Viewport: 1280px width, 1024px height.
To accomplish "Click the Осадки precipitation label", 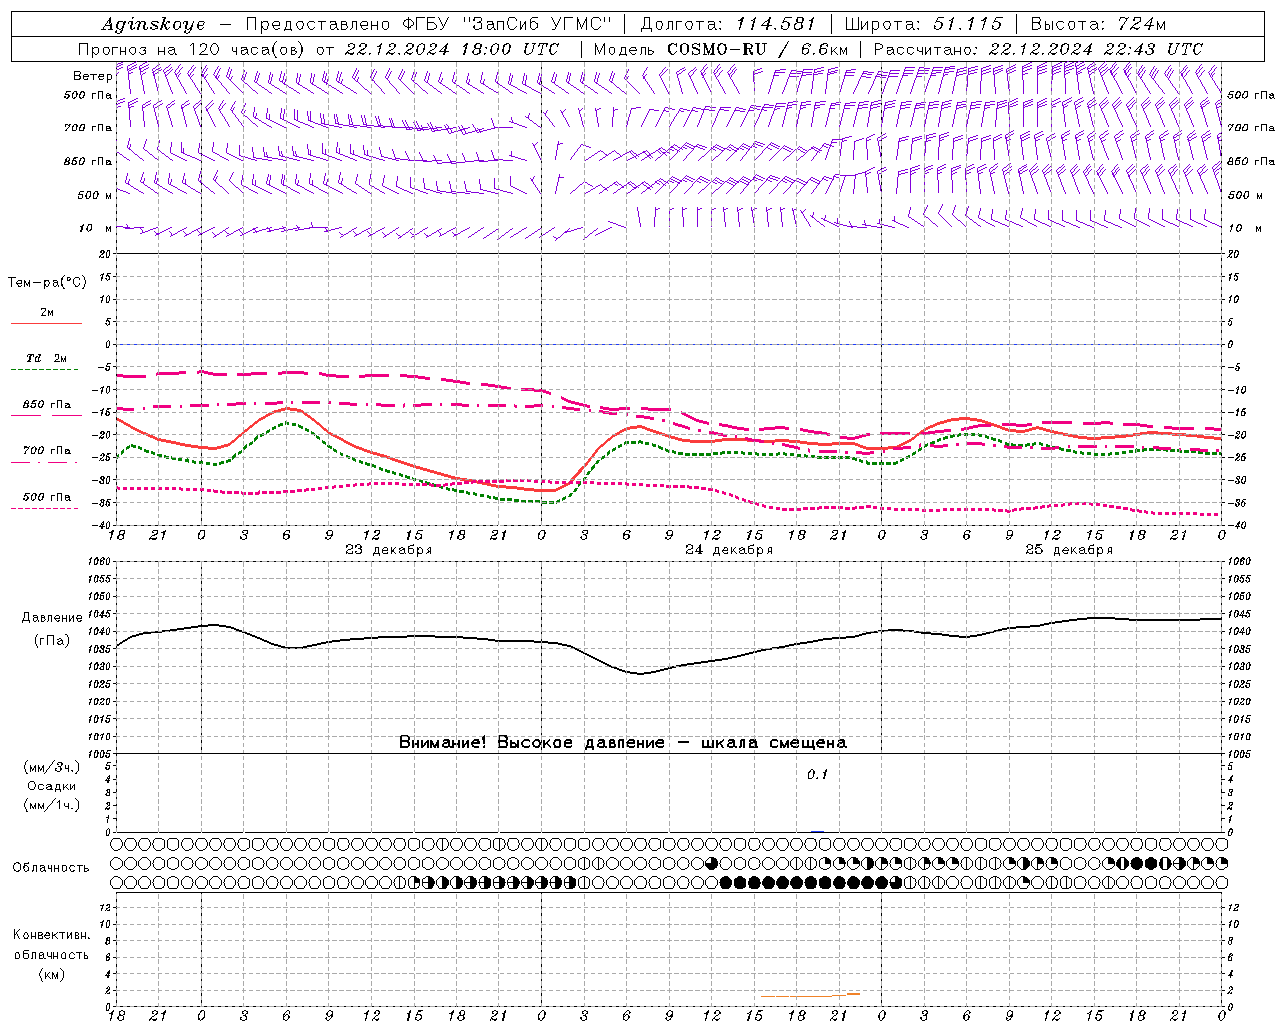I will (x=51, y=786).
